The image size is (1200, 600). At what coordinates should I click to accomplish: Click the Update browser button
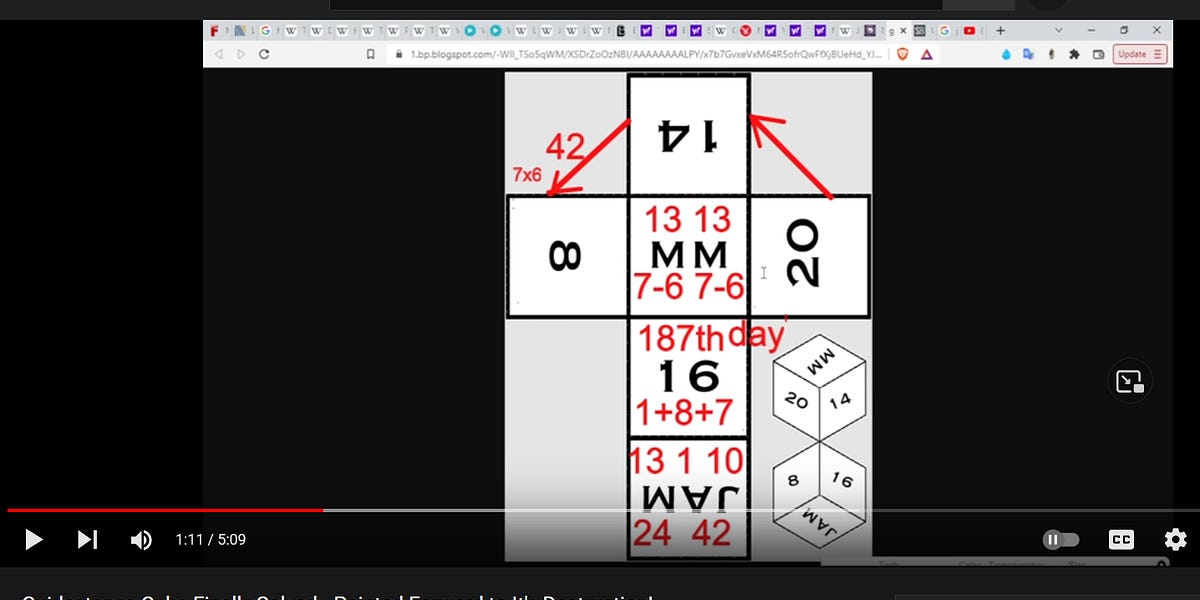[x=1132, y=54]
